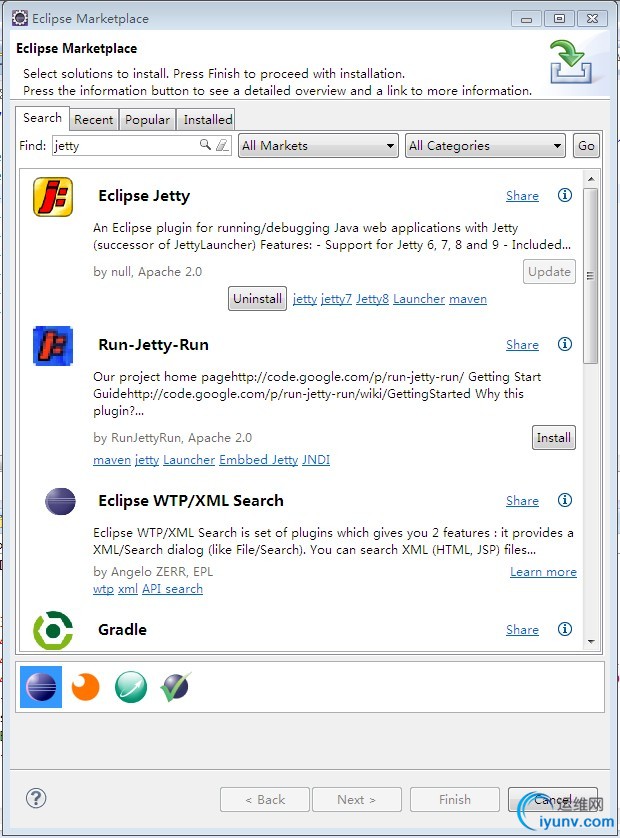The width and height of the screenshot is (620, 838).
Task: Click the Eclipse Jetty plugin icon
Action: pyautogui.click(x=53, y=197)
